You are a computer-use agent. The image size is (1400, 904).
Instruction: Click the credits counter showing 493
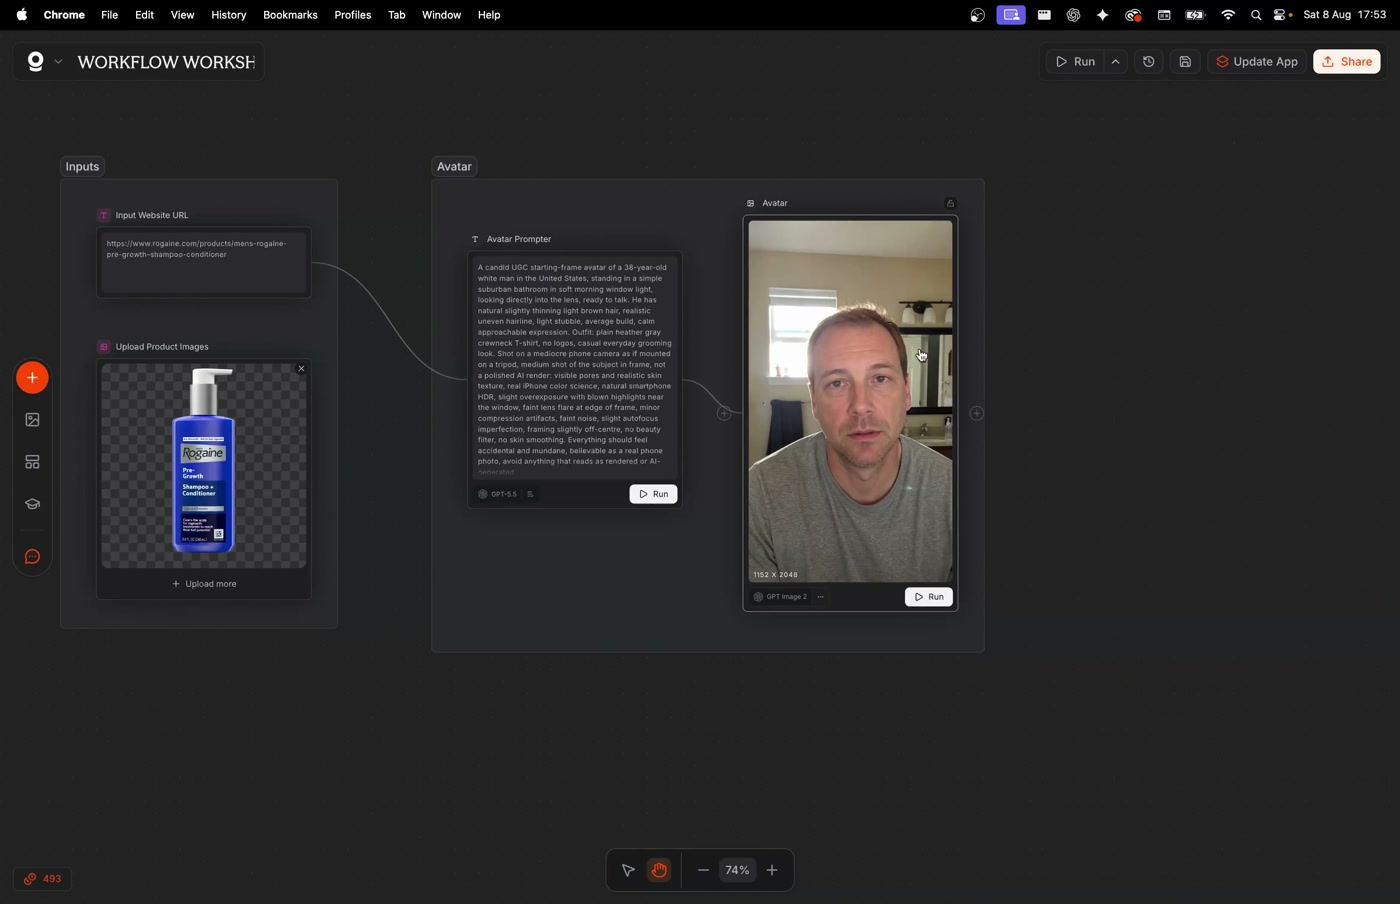[43, 879]
